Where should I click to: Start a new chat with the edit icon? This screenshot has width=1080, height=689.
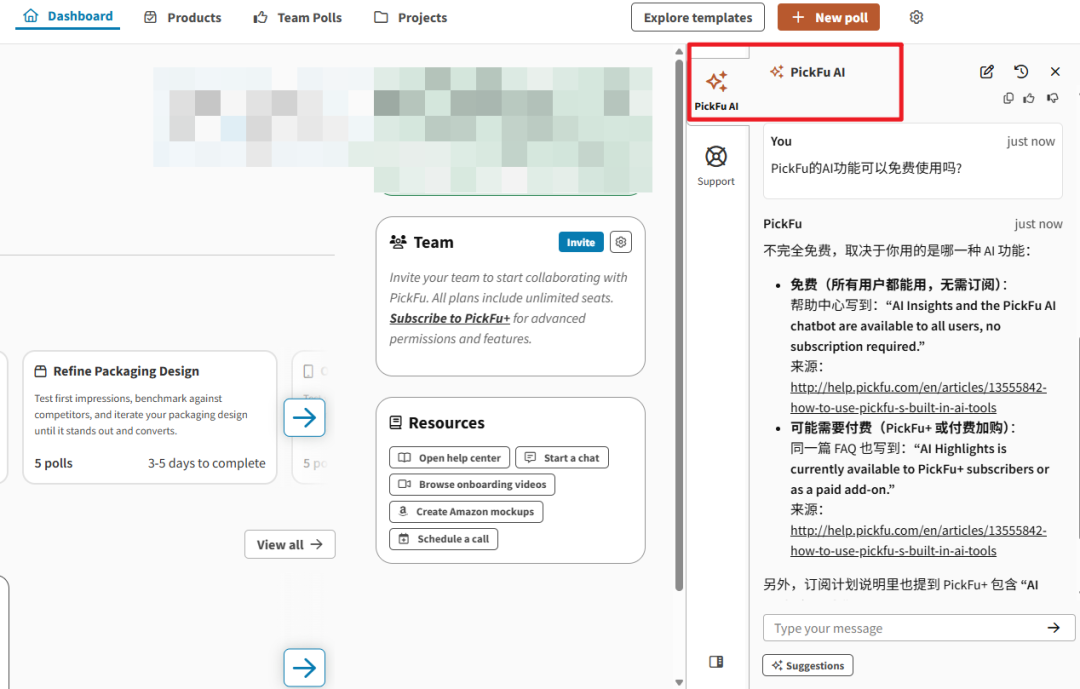click(x=987, y=72)
